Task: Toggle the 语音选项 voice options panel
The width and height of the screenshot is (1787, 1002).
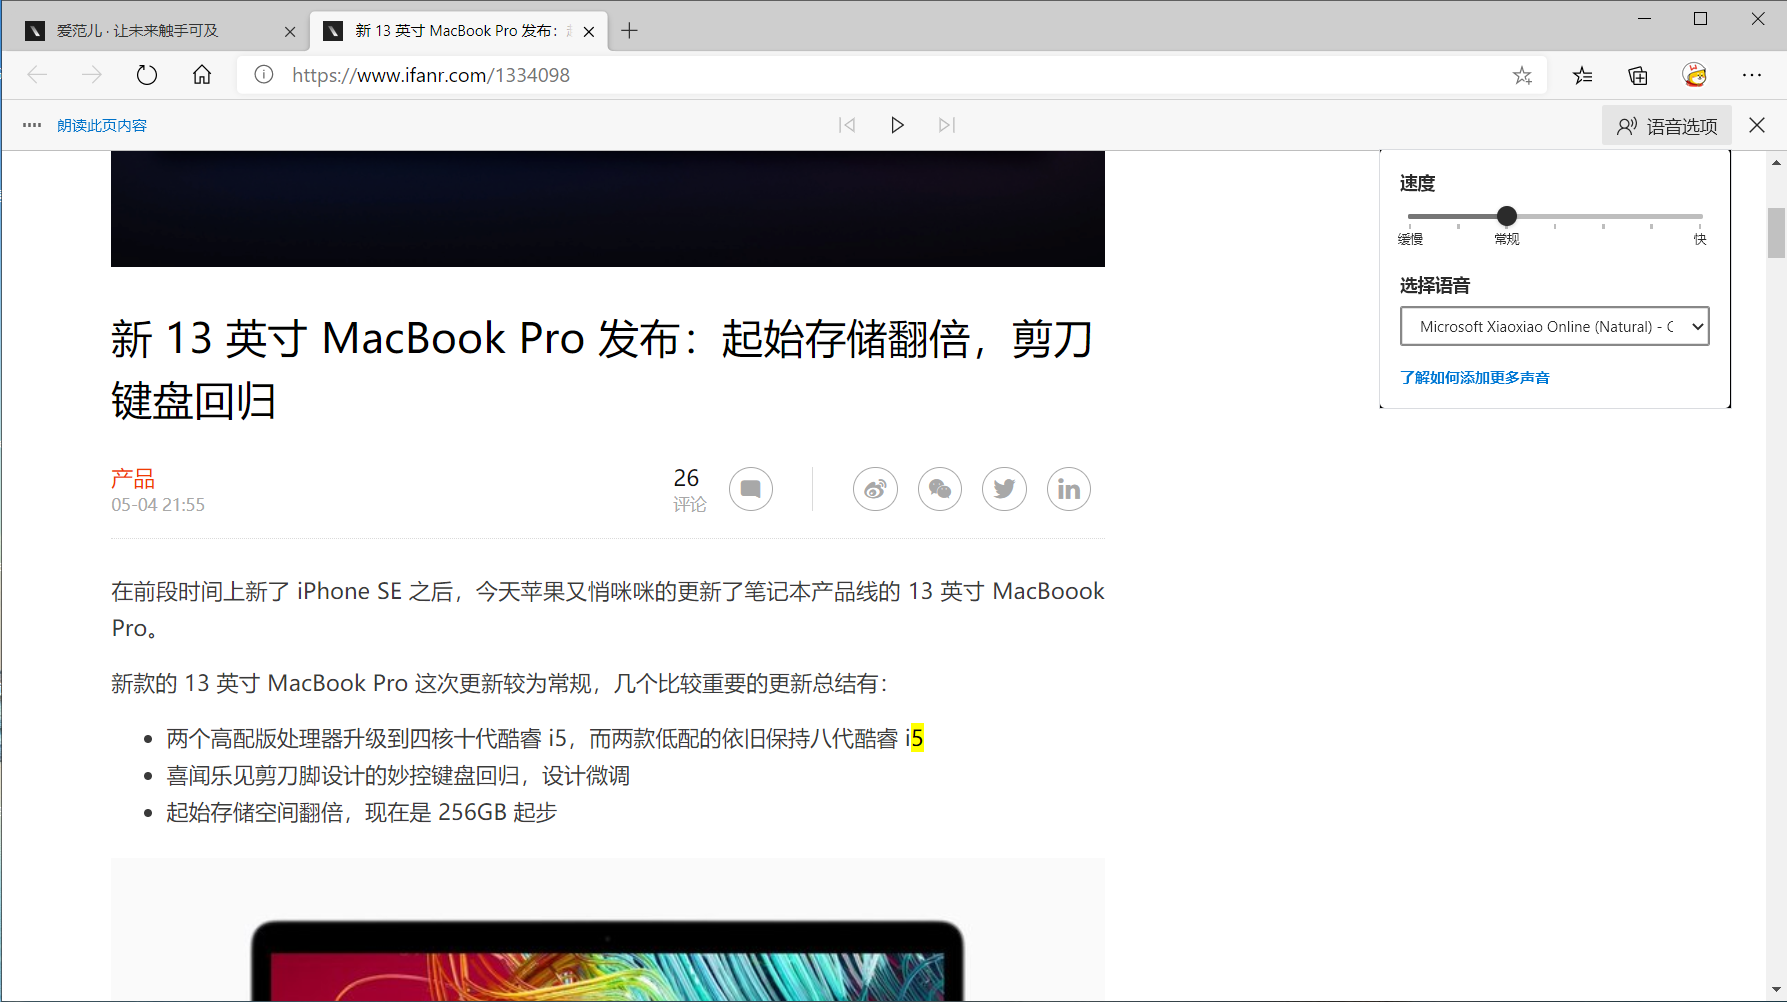Action: click(x=1666, y=126)
